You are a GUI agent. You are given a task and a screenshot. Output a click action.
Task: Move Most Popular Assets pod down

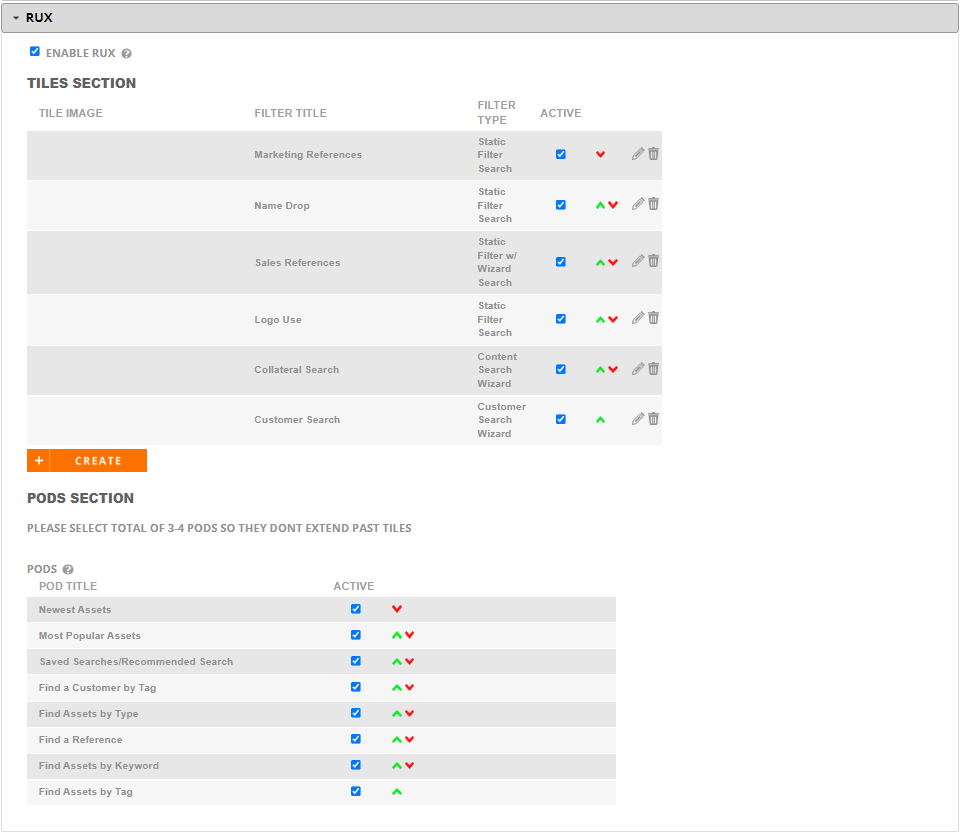tap(409, 635)
